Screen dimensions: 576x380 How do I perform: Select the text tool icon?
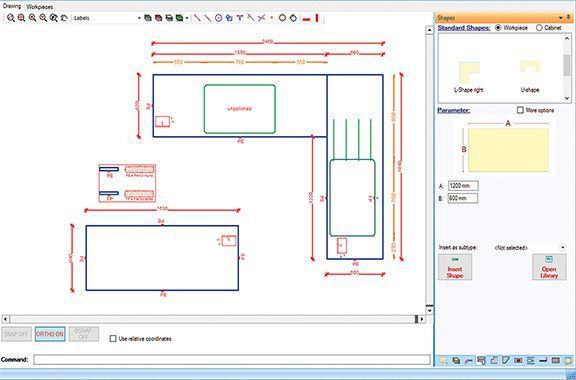coord(240,18)
